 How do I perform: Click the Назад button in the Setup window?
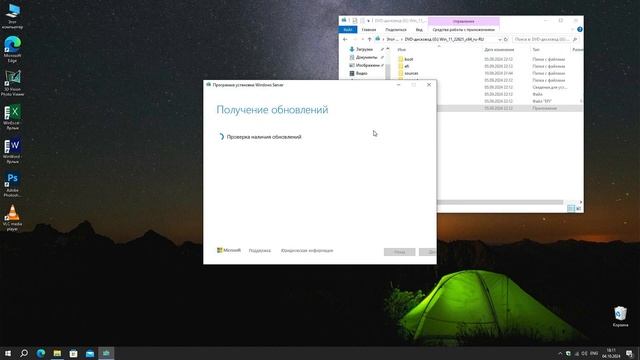click(x=399, y=252)
